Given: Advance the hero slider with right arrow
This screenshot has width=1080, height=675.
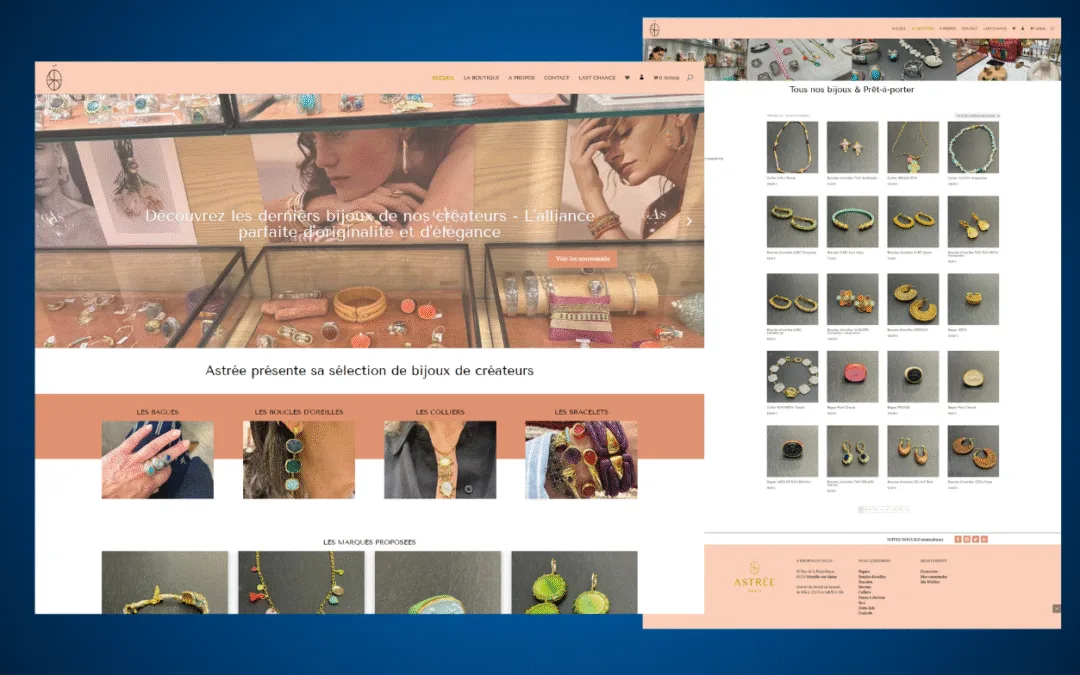Looking at the screenshot, I should [688, 221].
